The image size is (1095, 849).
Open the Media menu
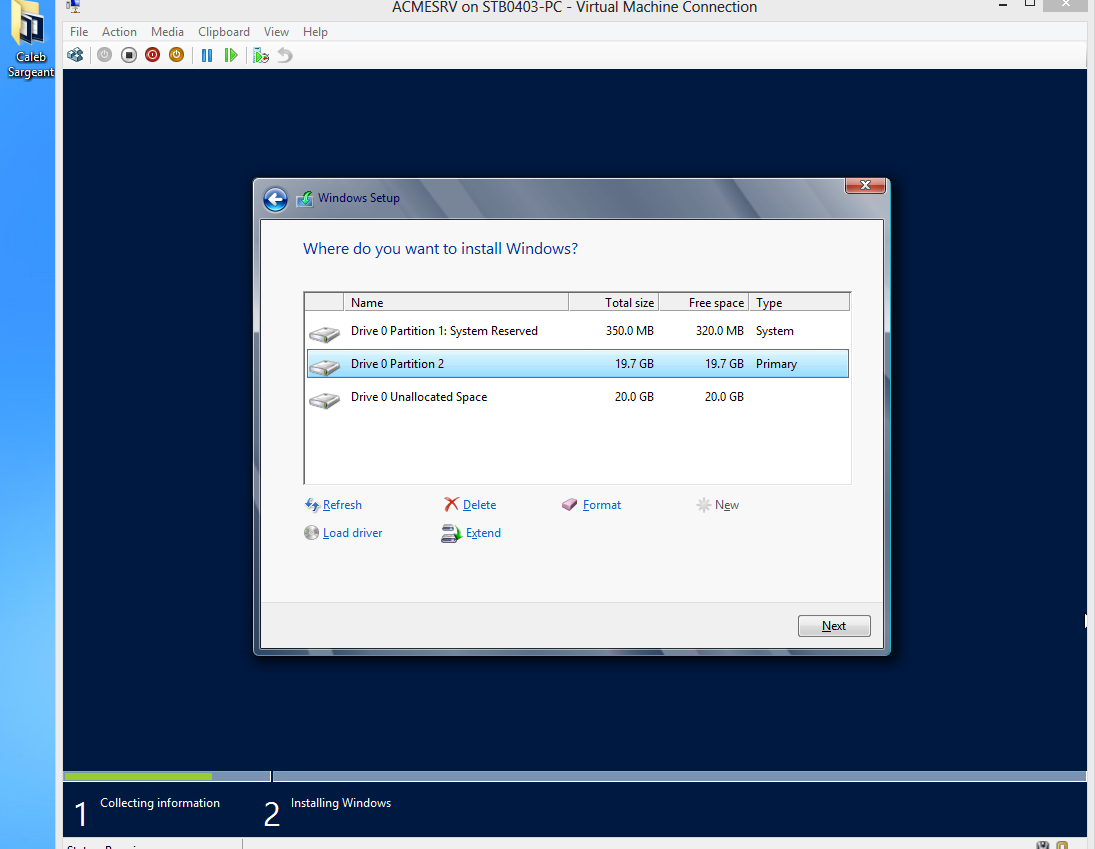168,32
